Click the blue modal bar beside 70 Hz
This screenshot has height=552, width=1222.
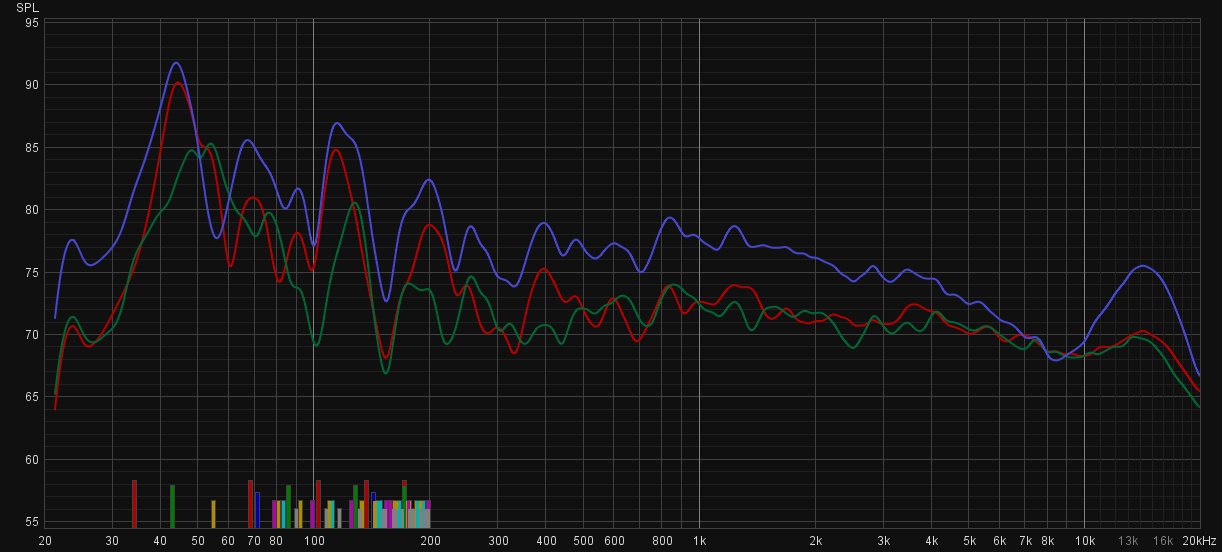click(257, 510)
